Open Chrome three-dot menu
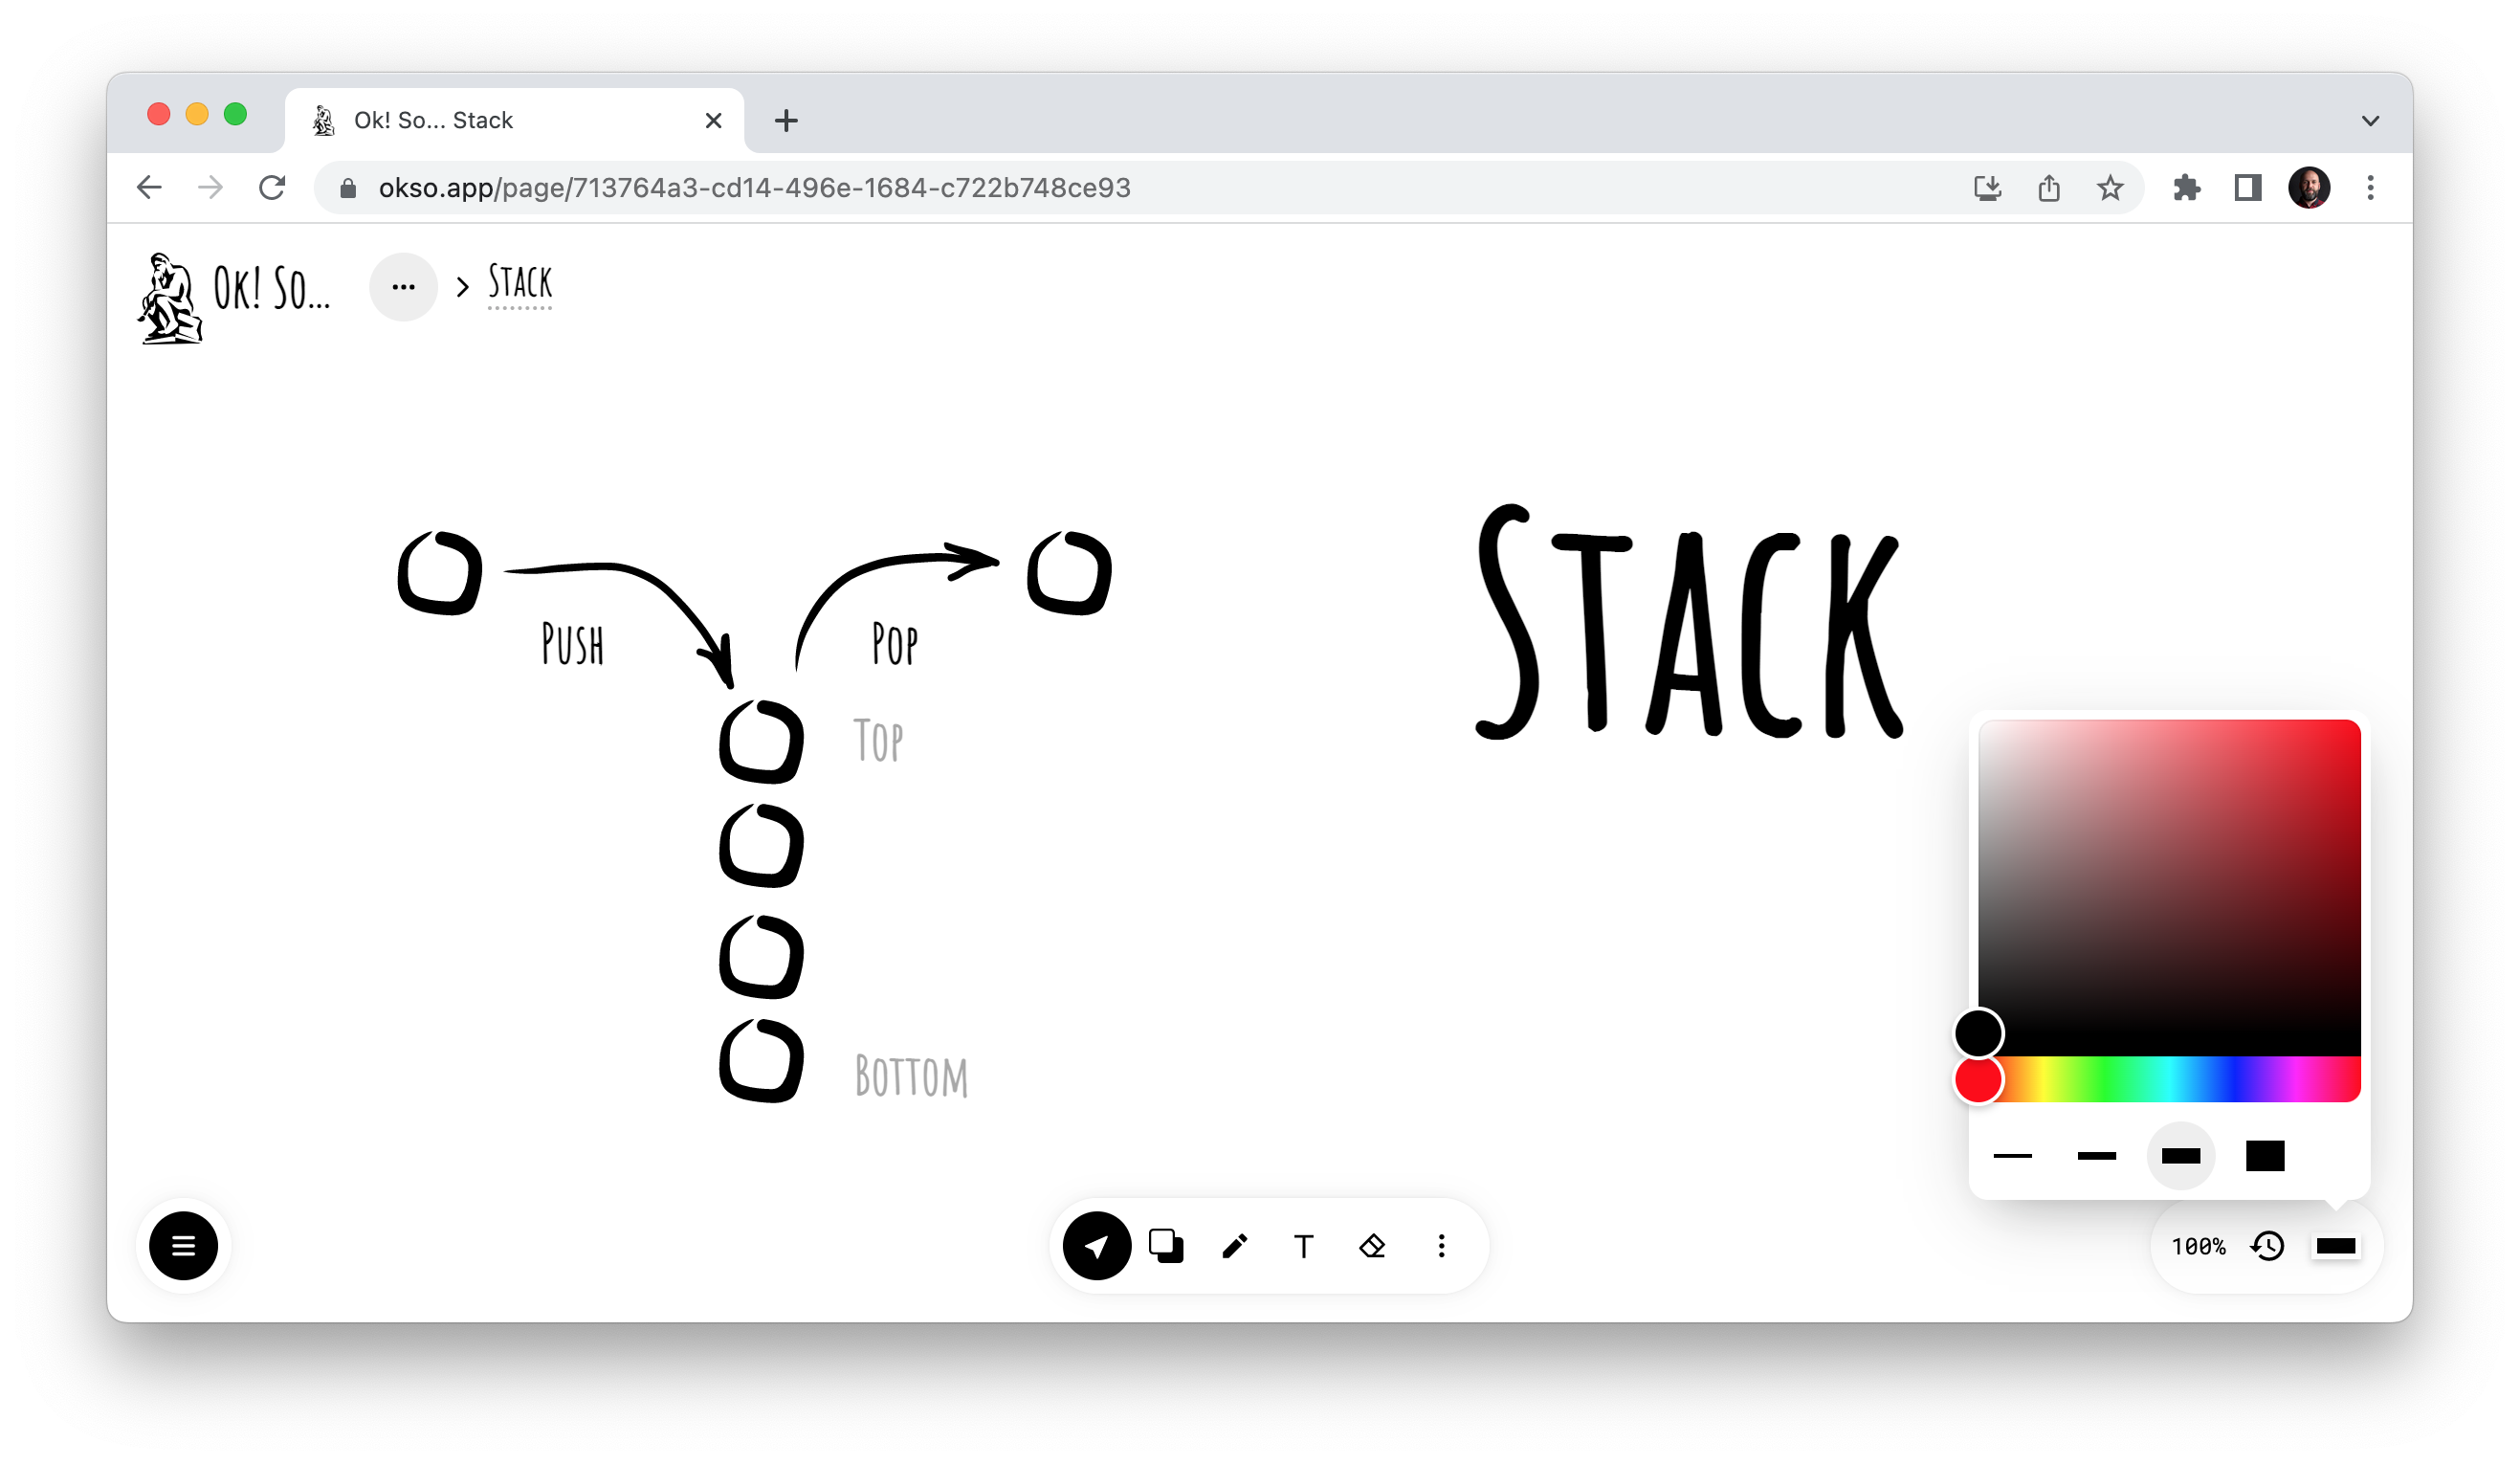This screenshot has width=2520, height=1464. coord(2370,187)
